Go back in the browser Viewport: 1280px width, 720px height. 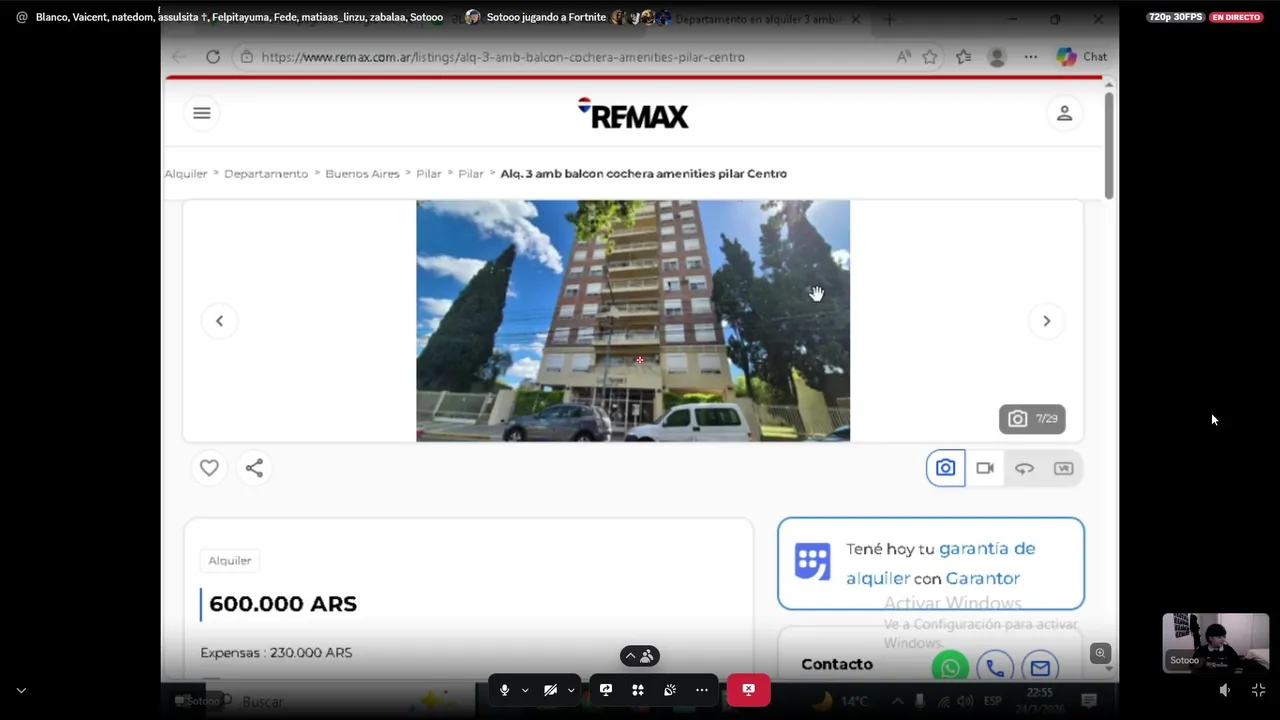[179, 57]
